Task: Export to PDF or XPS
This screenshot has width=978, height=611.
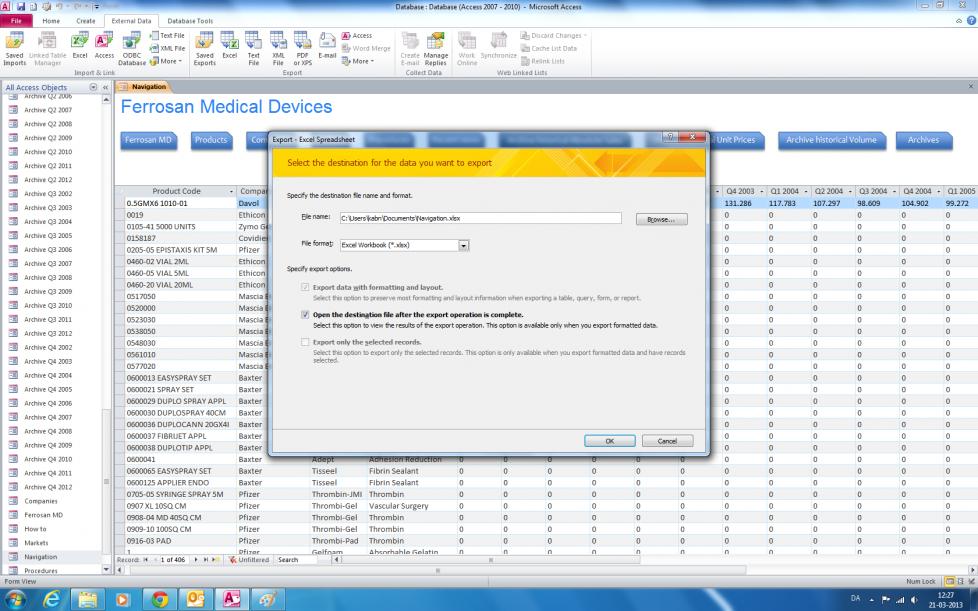Action: pyautogui.click(x=303, y=49)
